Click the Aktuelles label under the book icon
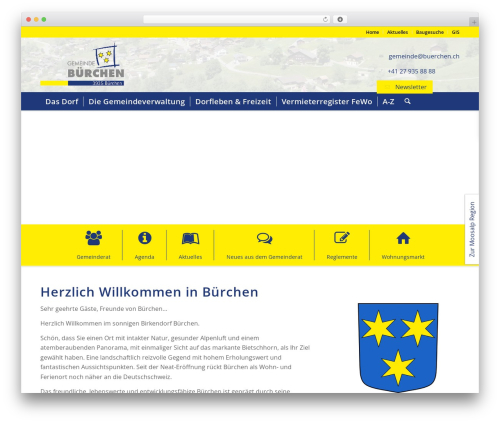500x423 pixels. click(190, 257)
